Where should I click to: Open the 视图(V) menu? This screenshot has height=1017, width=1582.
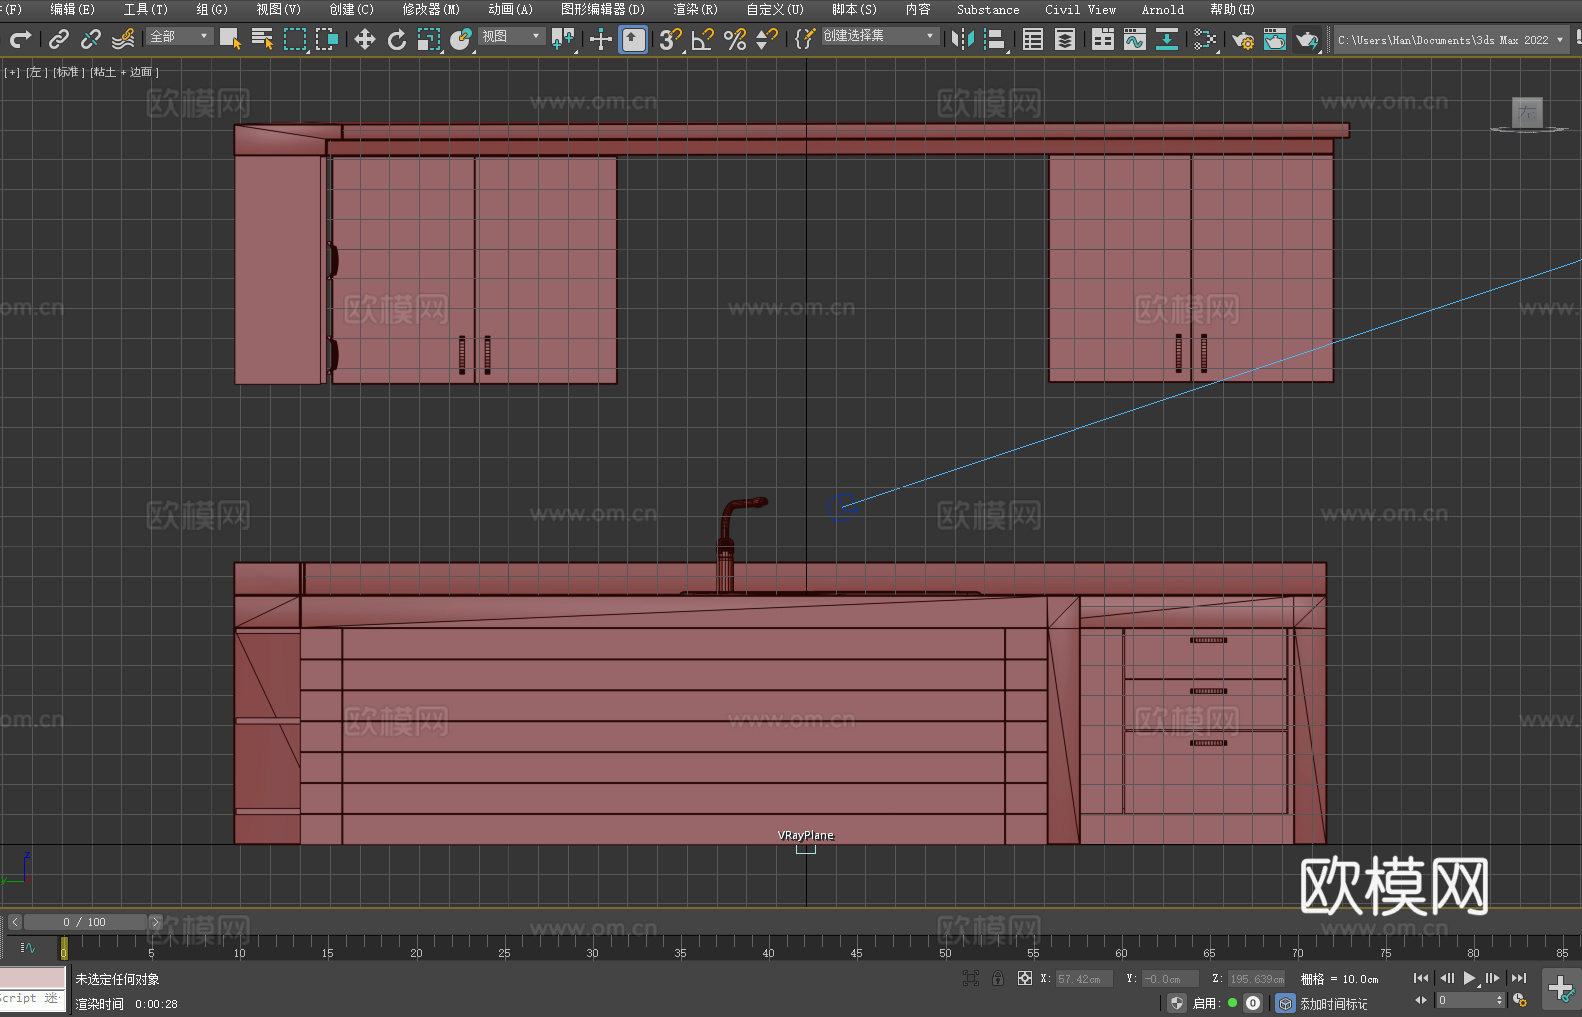point(278,9)
